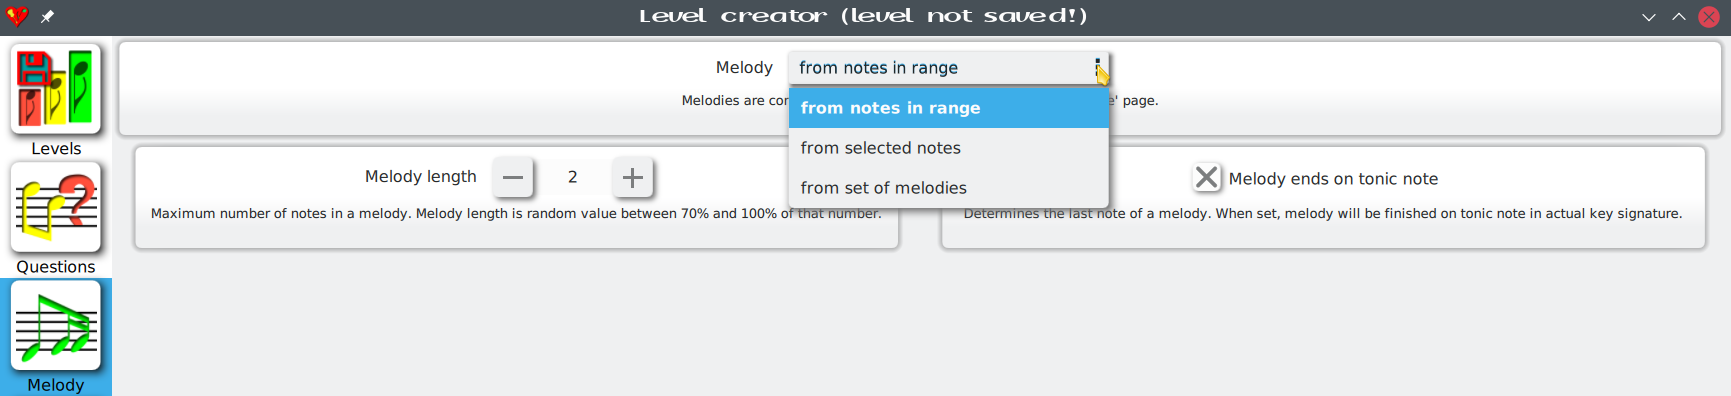Toggle Melody ends on tonic note checkbox
This screenshot has width=1731, height=396.
pyautogui.click(x=1207, y=178)
